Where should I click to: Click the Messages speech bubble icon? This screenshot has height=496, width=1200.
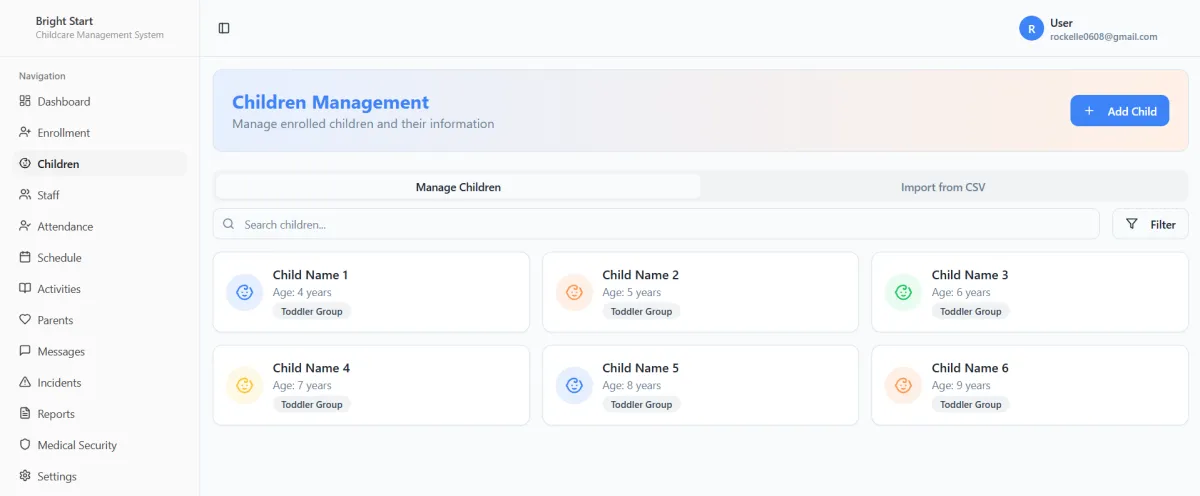(x=25, y=351)
